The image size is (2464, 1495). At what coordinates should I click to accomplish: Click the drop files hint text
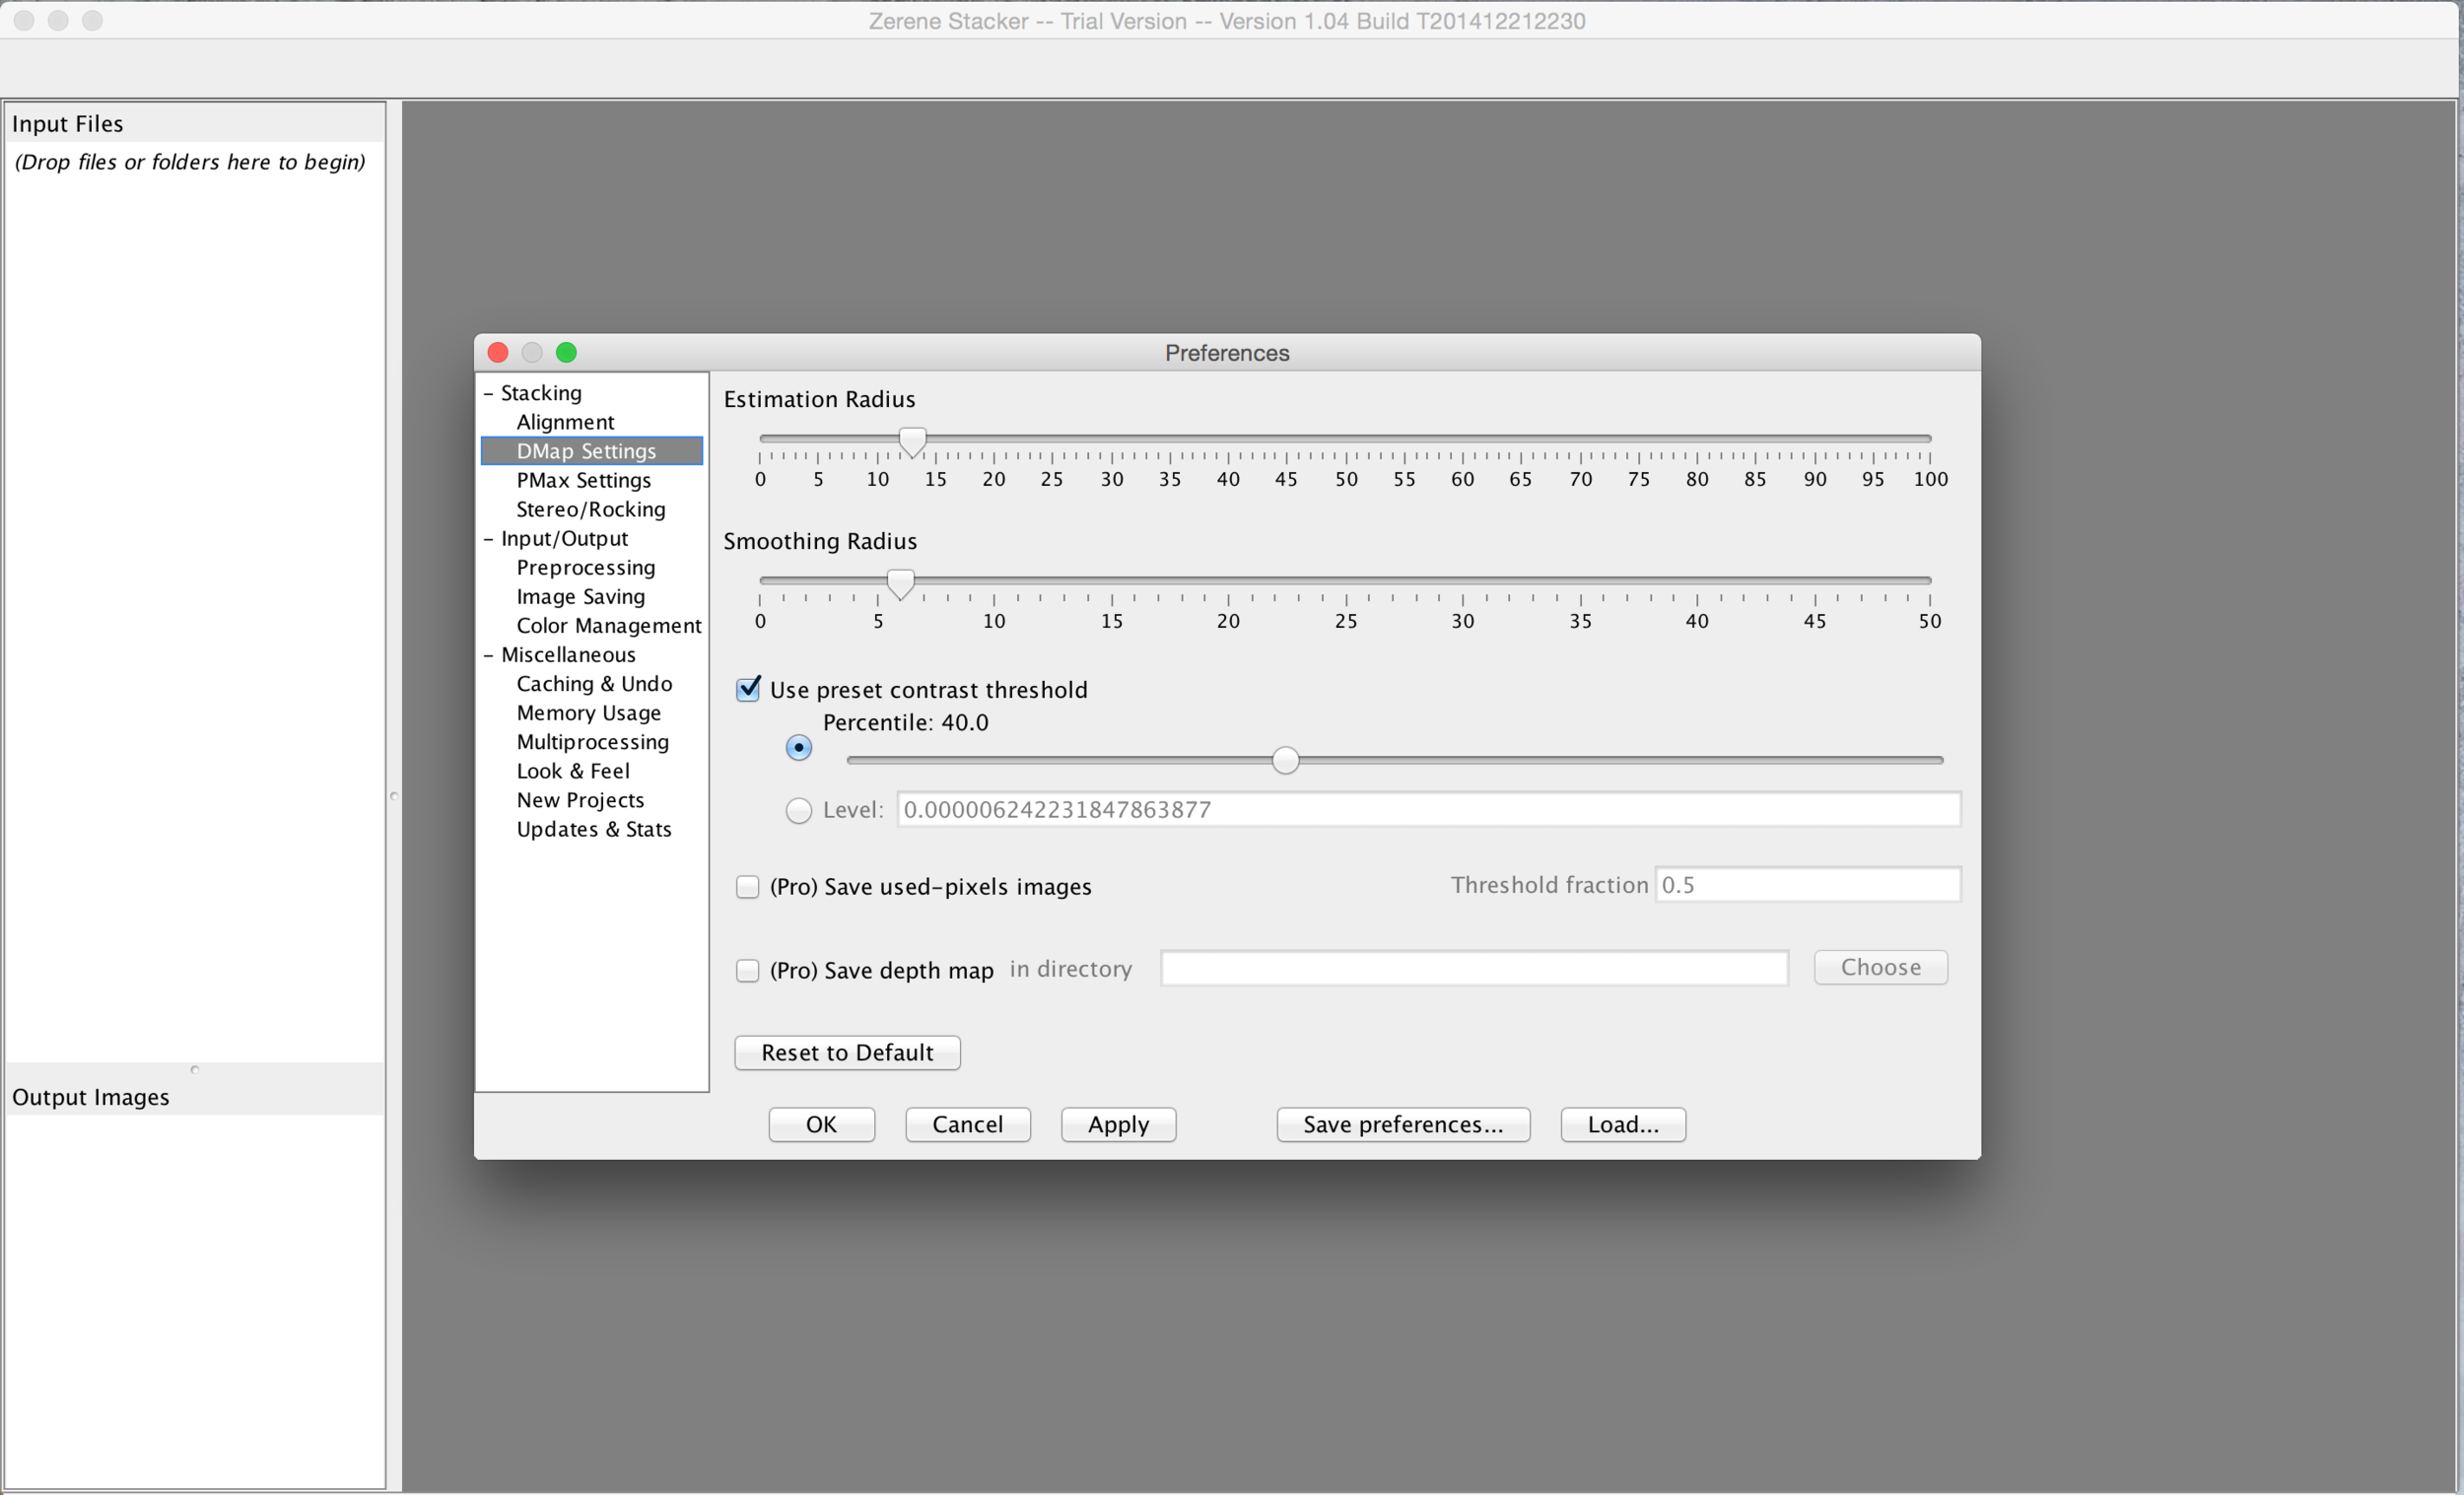pos(190,162)
